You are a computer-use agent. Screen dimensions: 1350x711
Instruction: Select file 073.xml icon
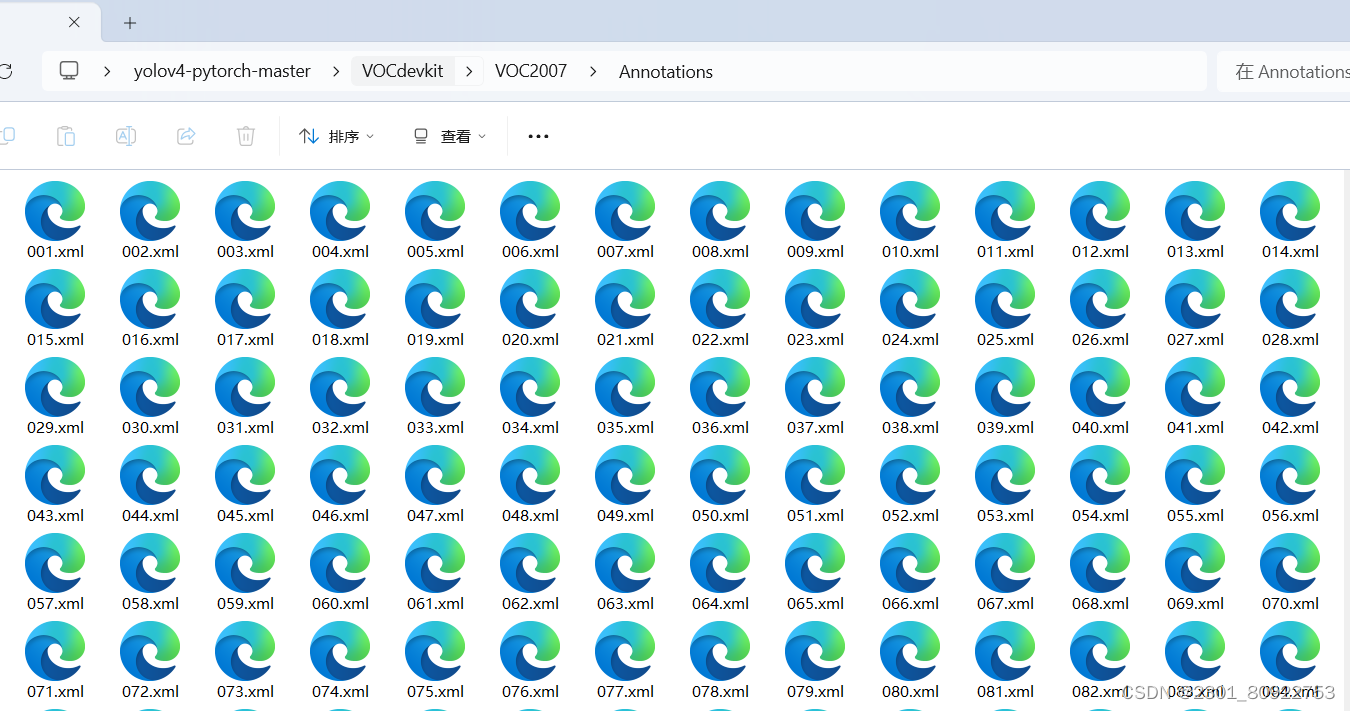coord(245,650)
